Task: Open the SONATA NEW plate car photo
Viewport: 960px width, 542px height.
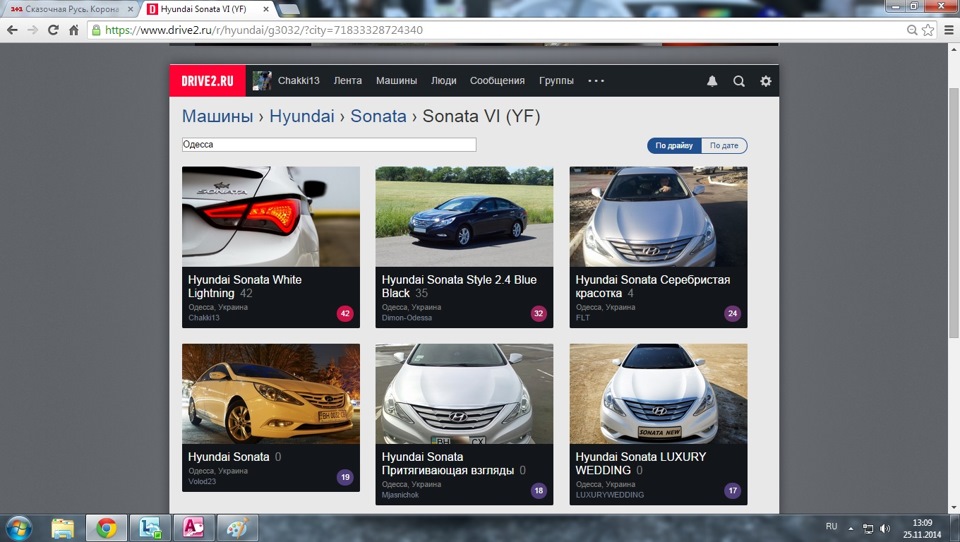Action: (658, 394)
